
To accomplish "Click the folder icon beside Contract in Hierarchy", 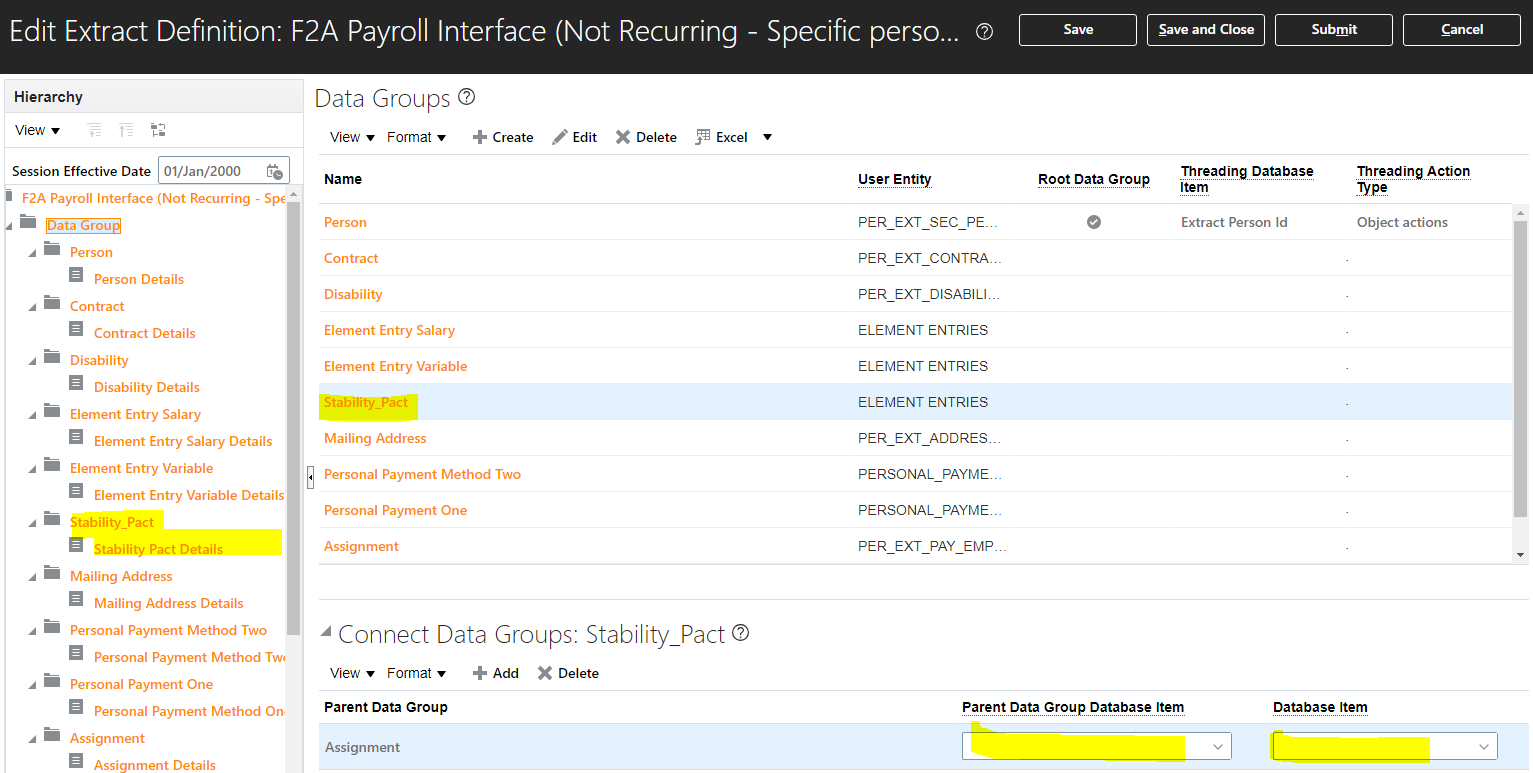I will pos(52,303).
